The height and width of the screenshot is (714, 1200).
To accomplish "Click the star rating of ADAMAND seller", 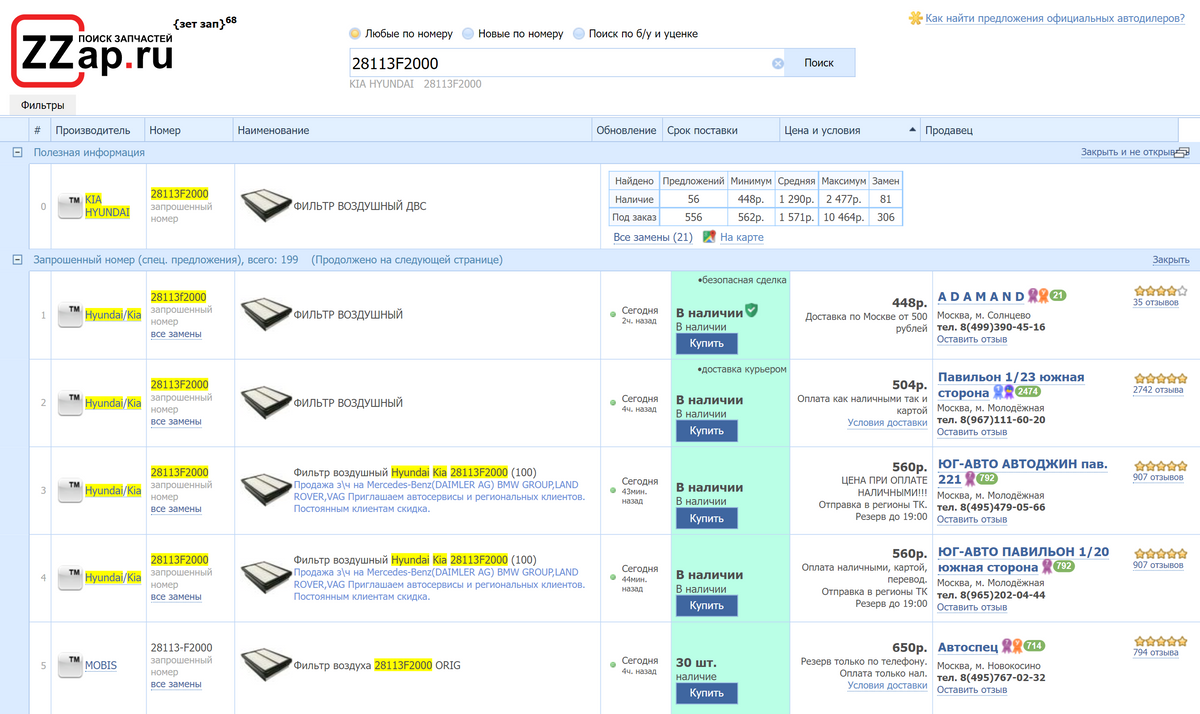I will [1160, 291].
